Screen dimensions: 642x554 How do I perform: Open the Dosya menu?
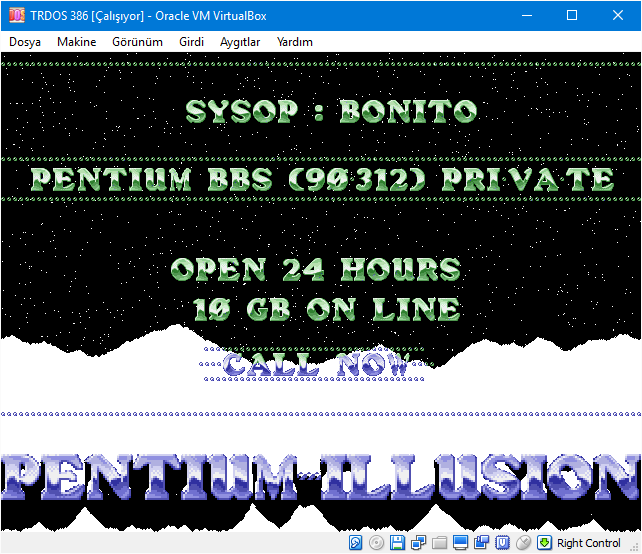[x=25, y=42]
